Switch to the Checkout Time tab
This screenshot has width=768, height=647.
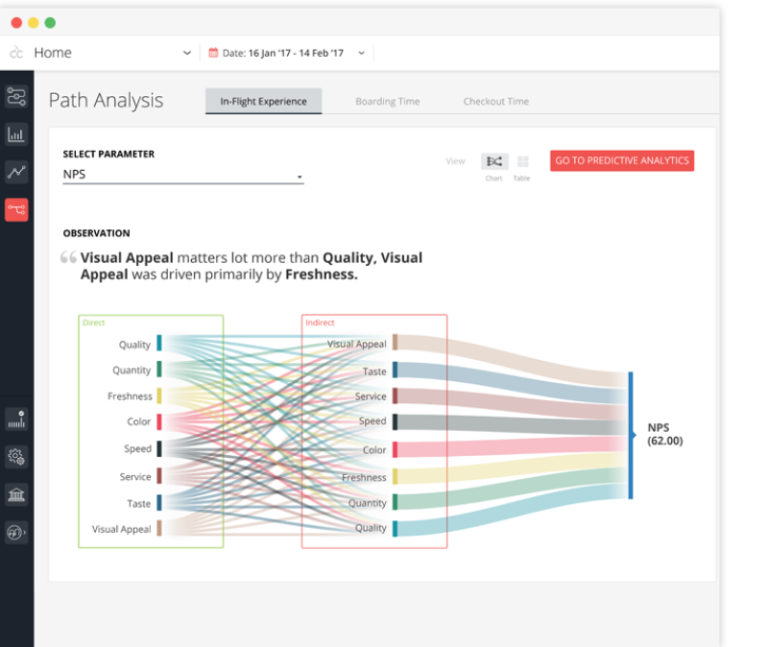[x=496, y=101]
